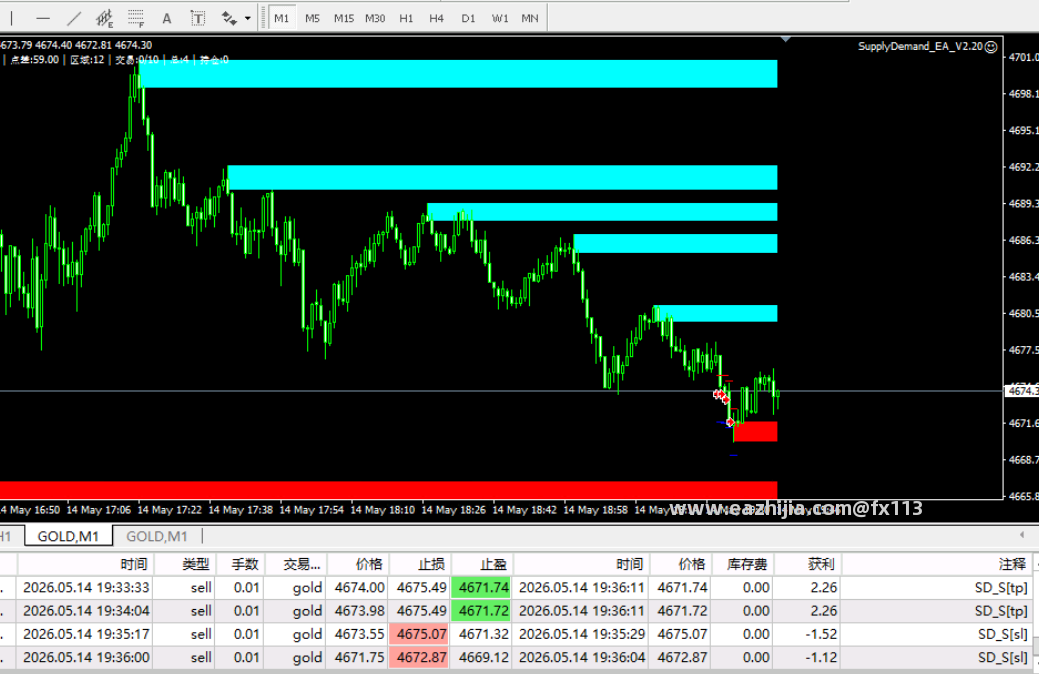Open the arrows tool dropdown arrow
This screenshot has width=1039, height=674.
[x=248, y=19]
